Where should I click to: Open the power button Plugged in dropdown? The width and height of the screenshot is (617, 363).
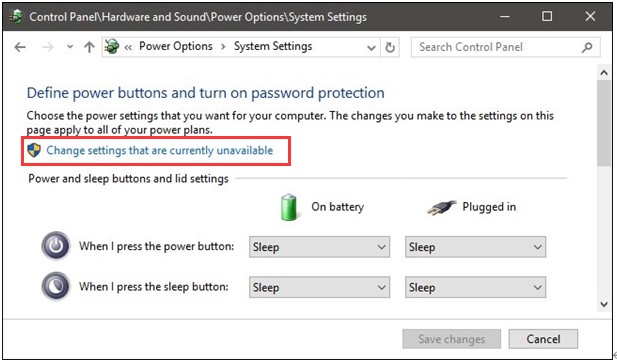tap(475, 247)
